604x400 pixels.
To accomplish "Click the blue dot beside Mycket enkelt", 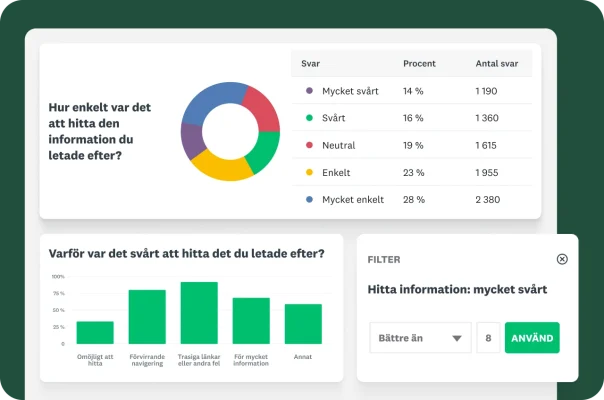I will (x=309, y=199).
